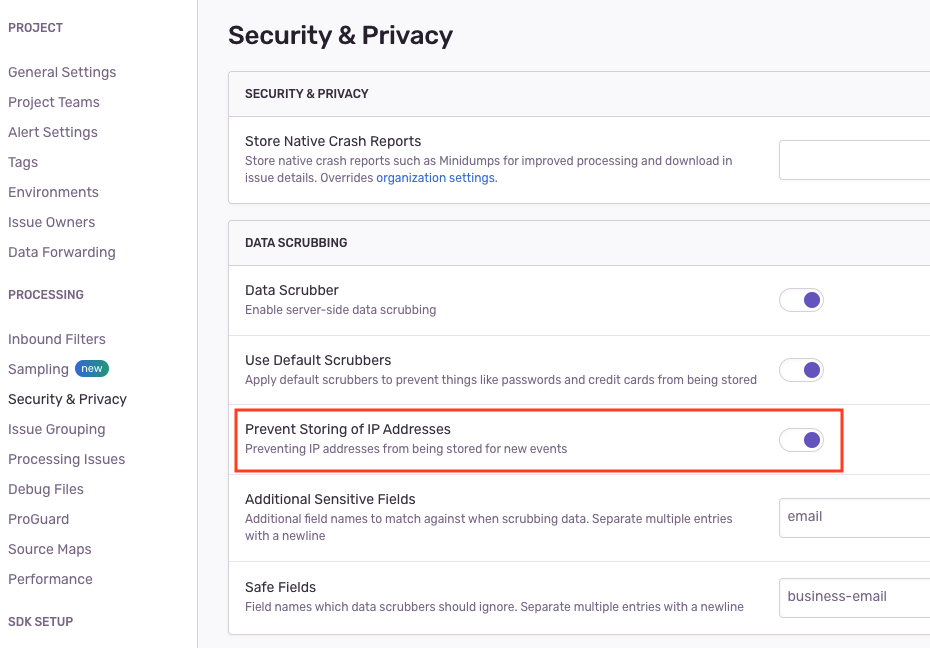The width and height of the screenshot is (930, 648).
Task: Click the organization settings link
Action: tap(435, 178)
